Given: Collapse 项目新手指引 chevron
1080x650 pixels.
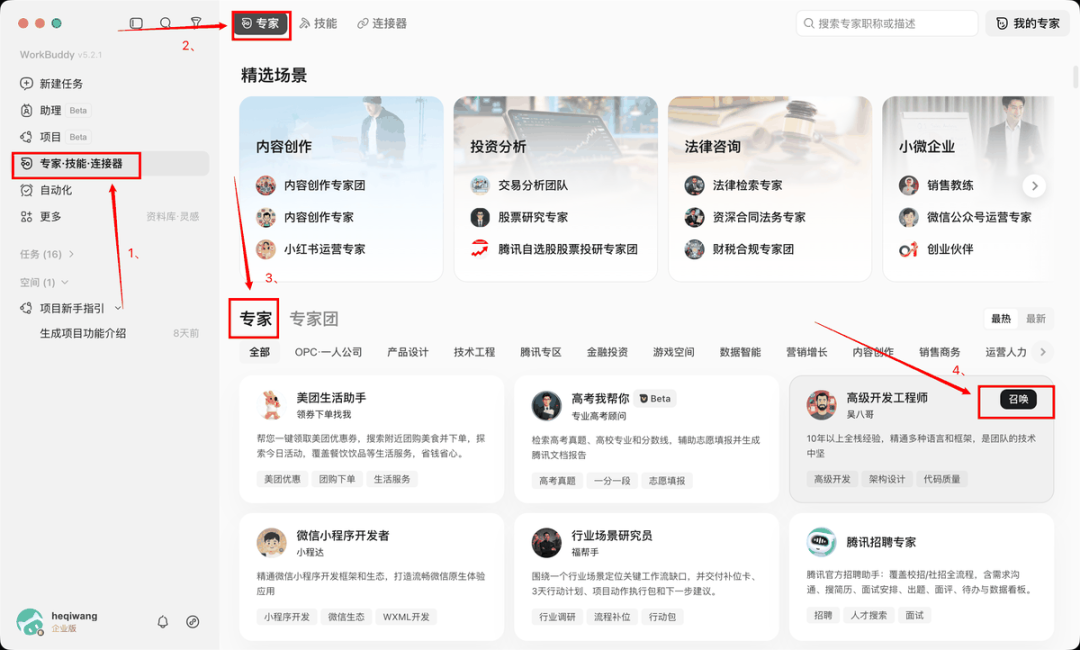Looking at the screenshot, I should point(118,308).
